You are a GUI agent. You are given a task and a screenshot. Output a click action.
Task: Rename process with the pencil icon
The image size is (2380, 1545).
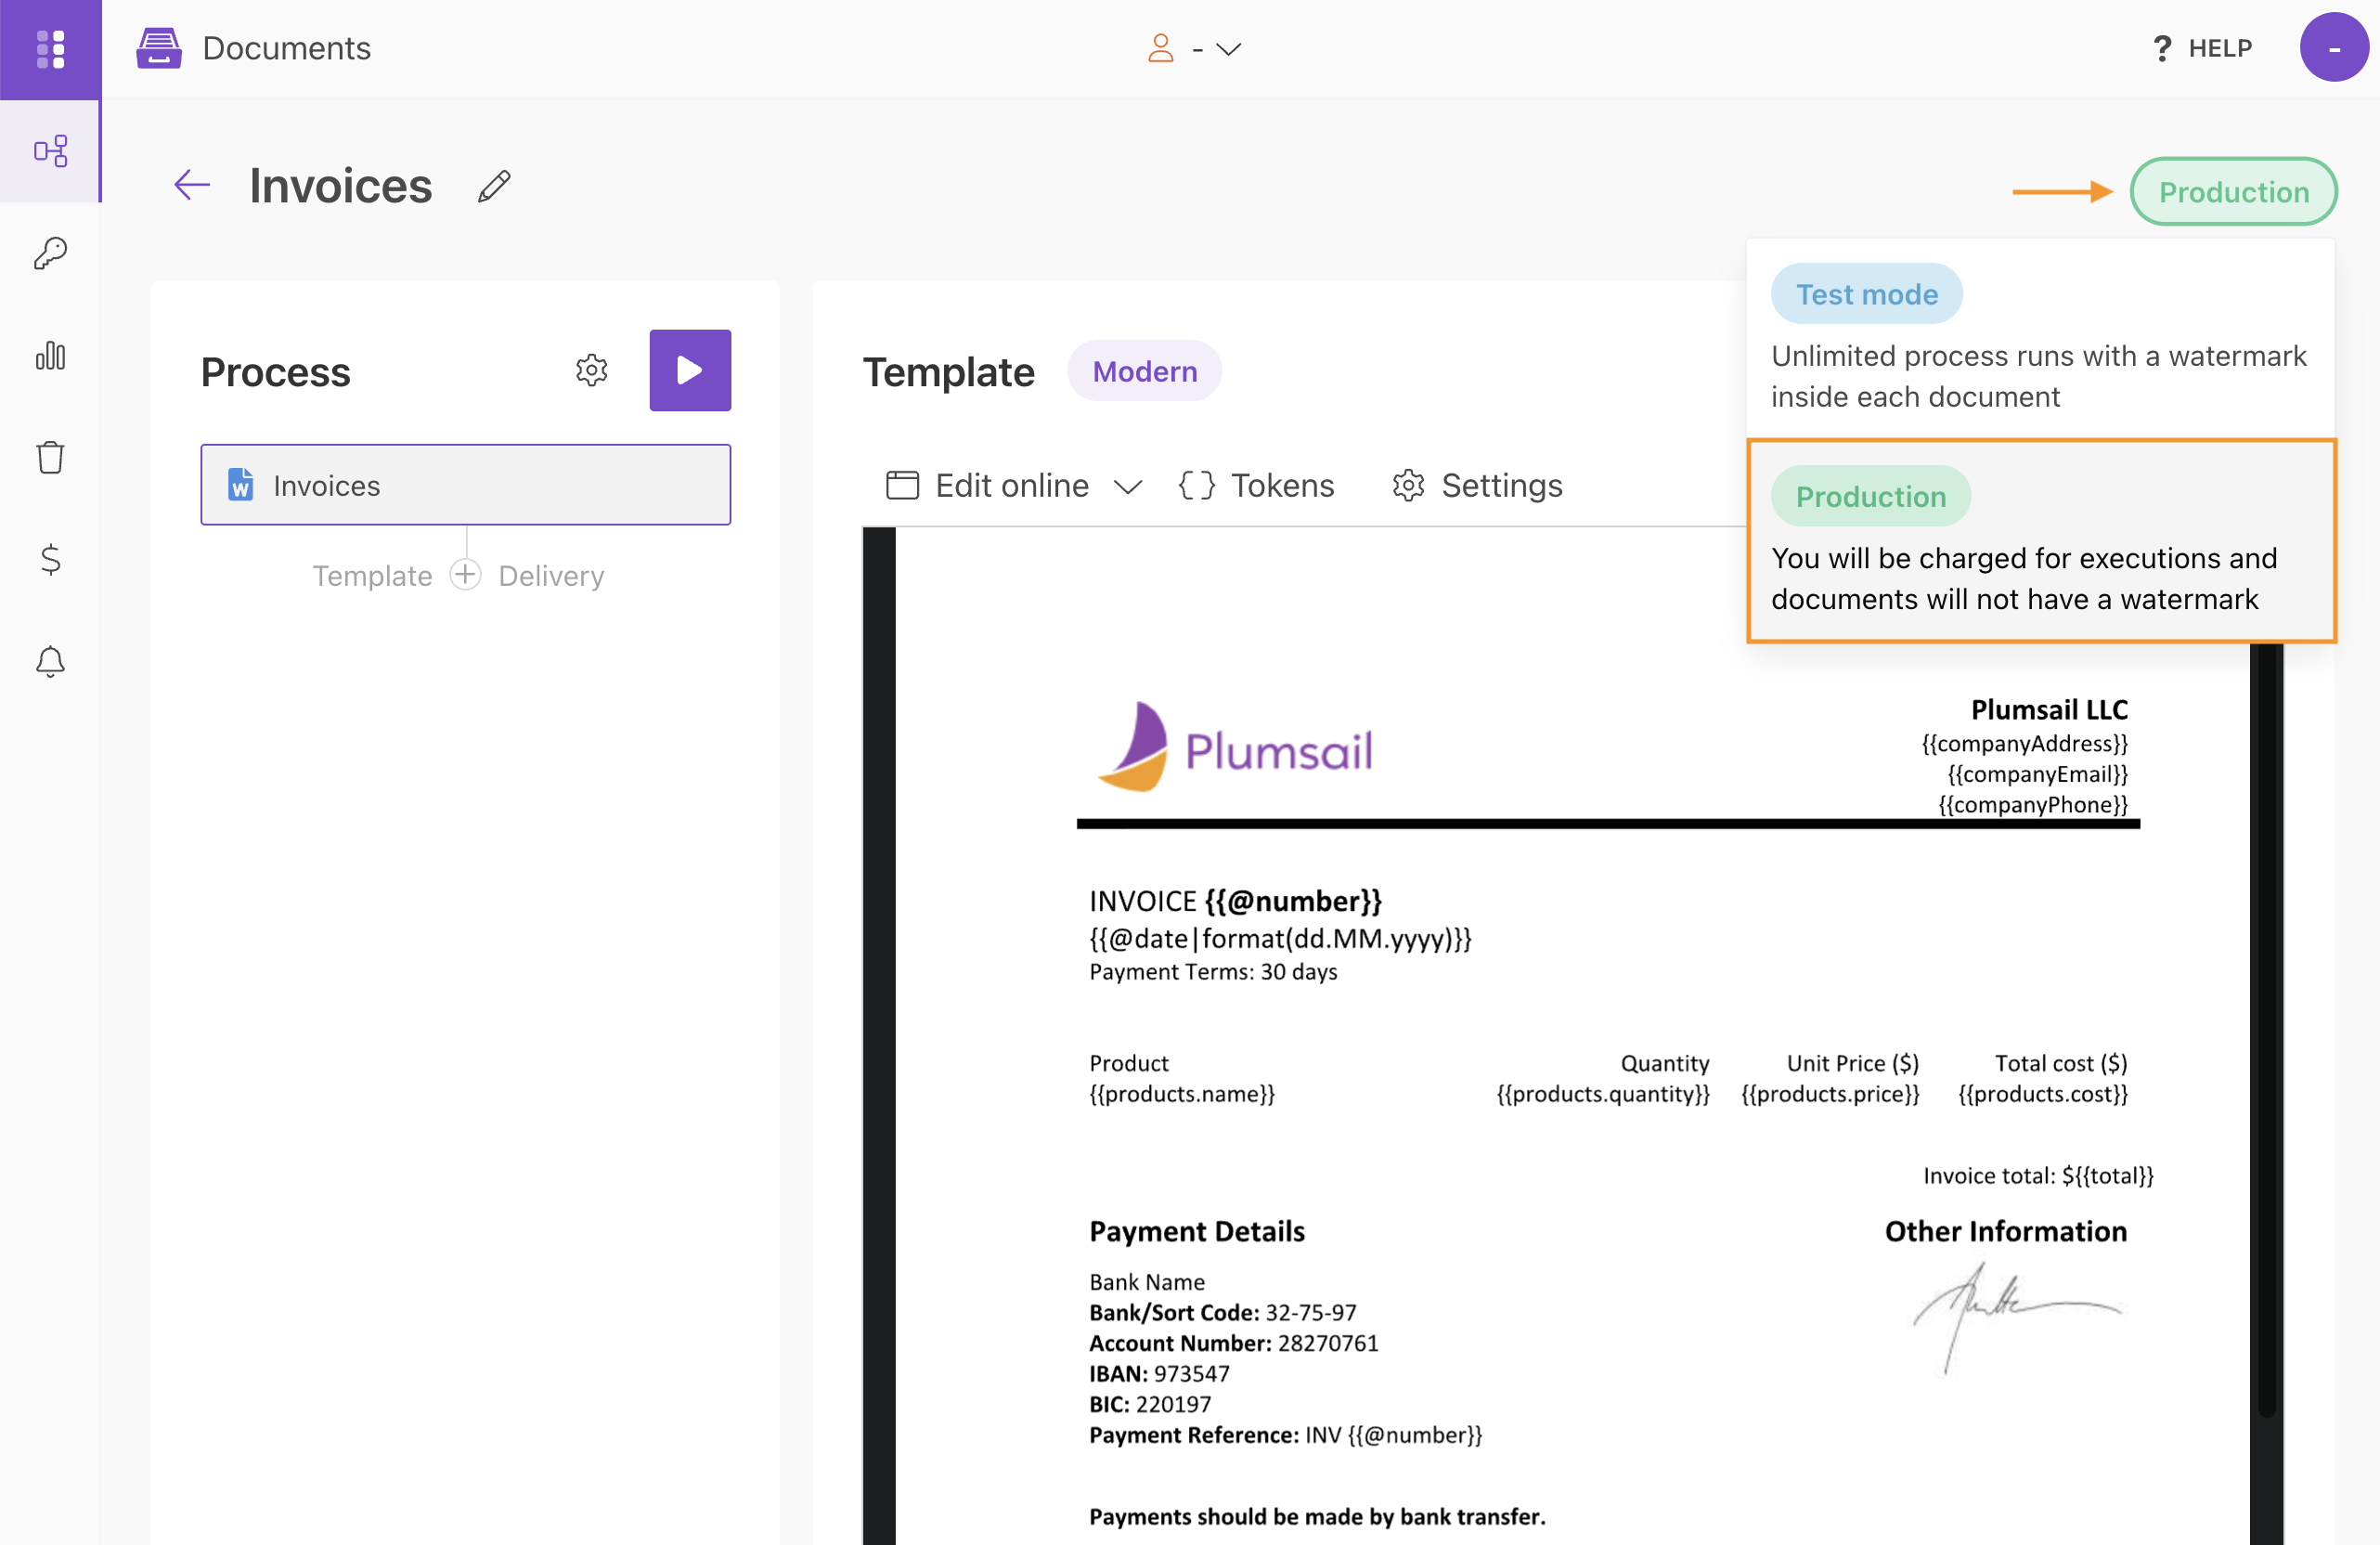click(x=494, y=186)
